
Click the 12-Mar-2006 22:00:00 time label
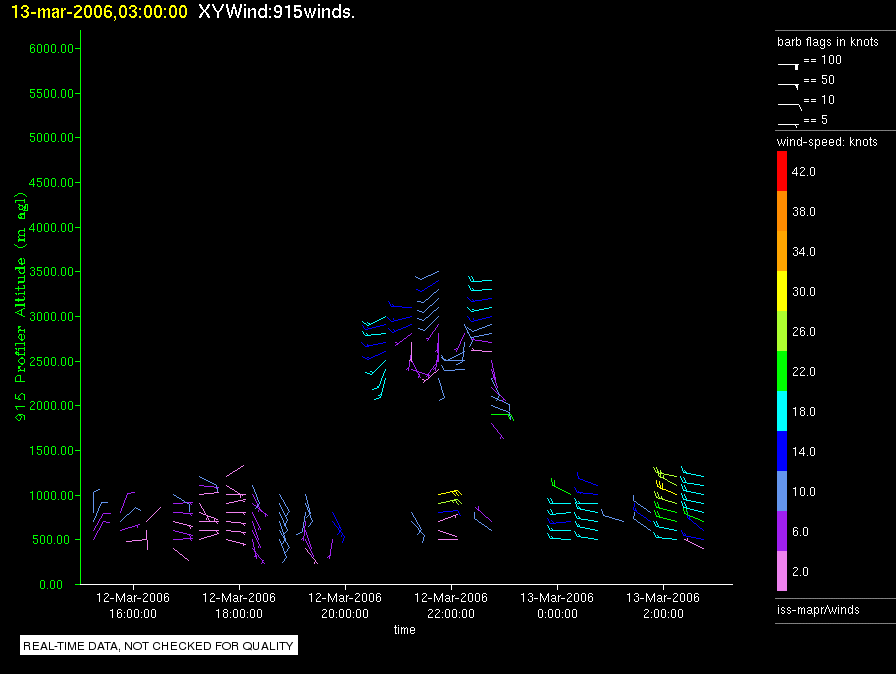(451, 605)
